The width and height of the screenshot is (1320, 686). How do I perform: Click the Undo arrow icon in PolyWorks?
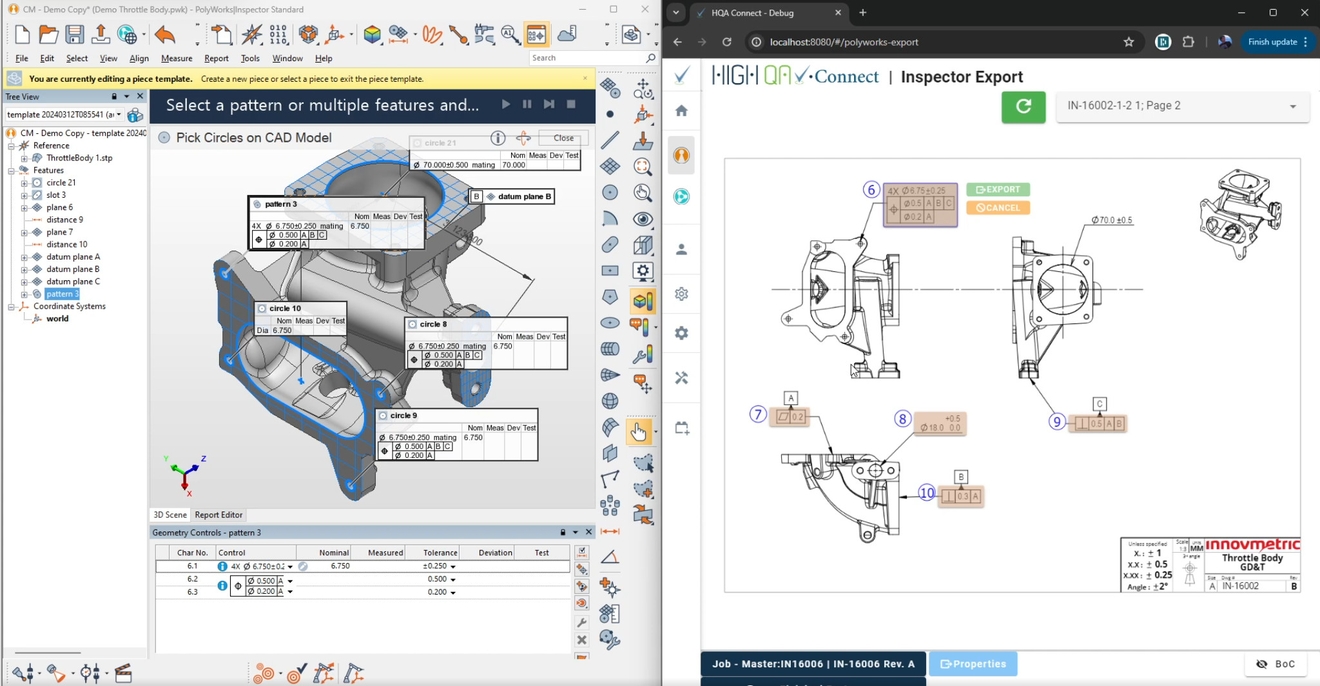(x=166, y=35)
